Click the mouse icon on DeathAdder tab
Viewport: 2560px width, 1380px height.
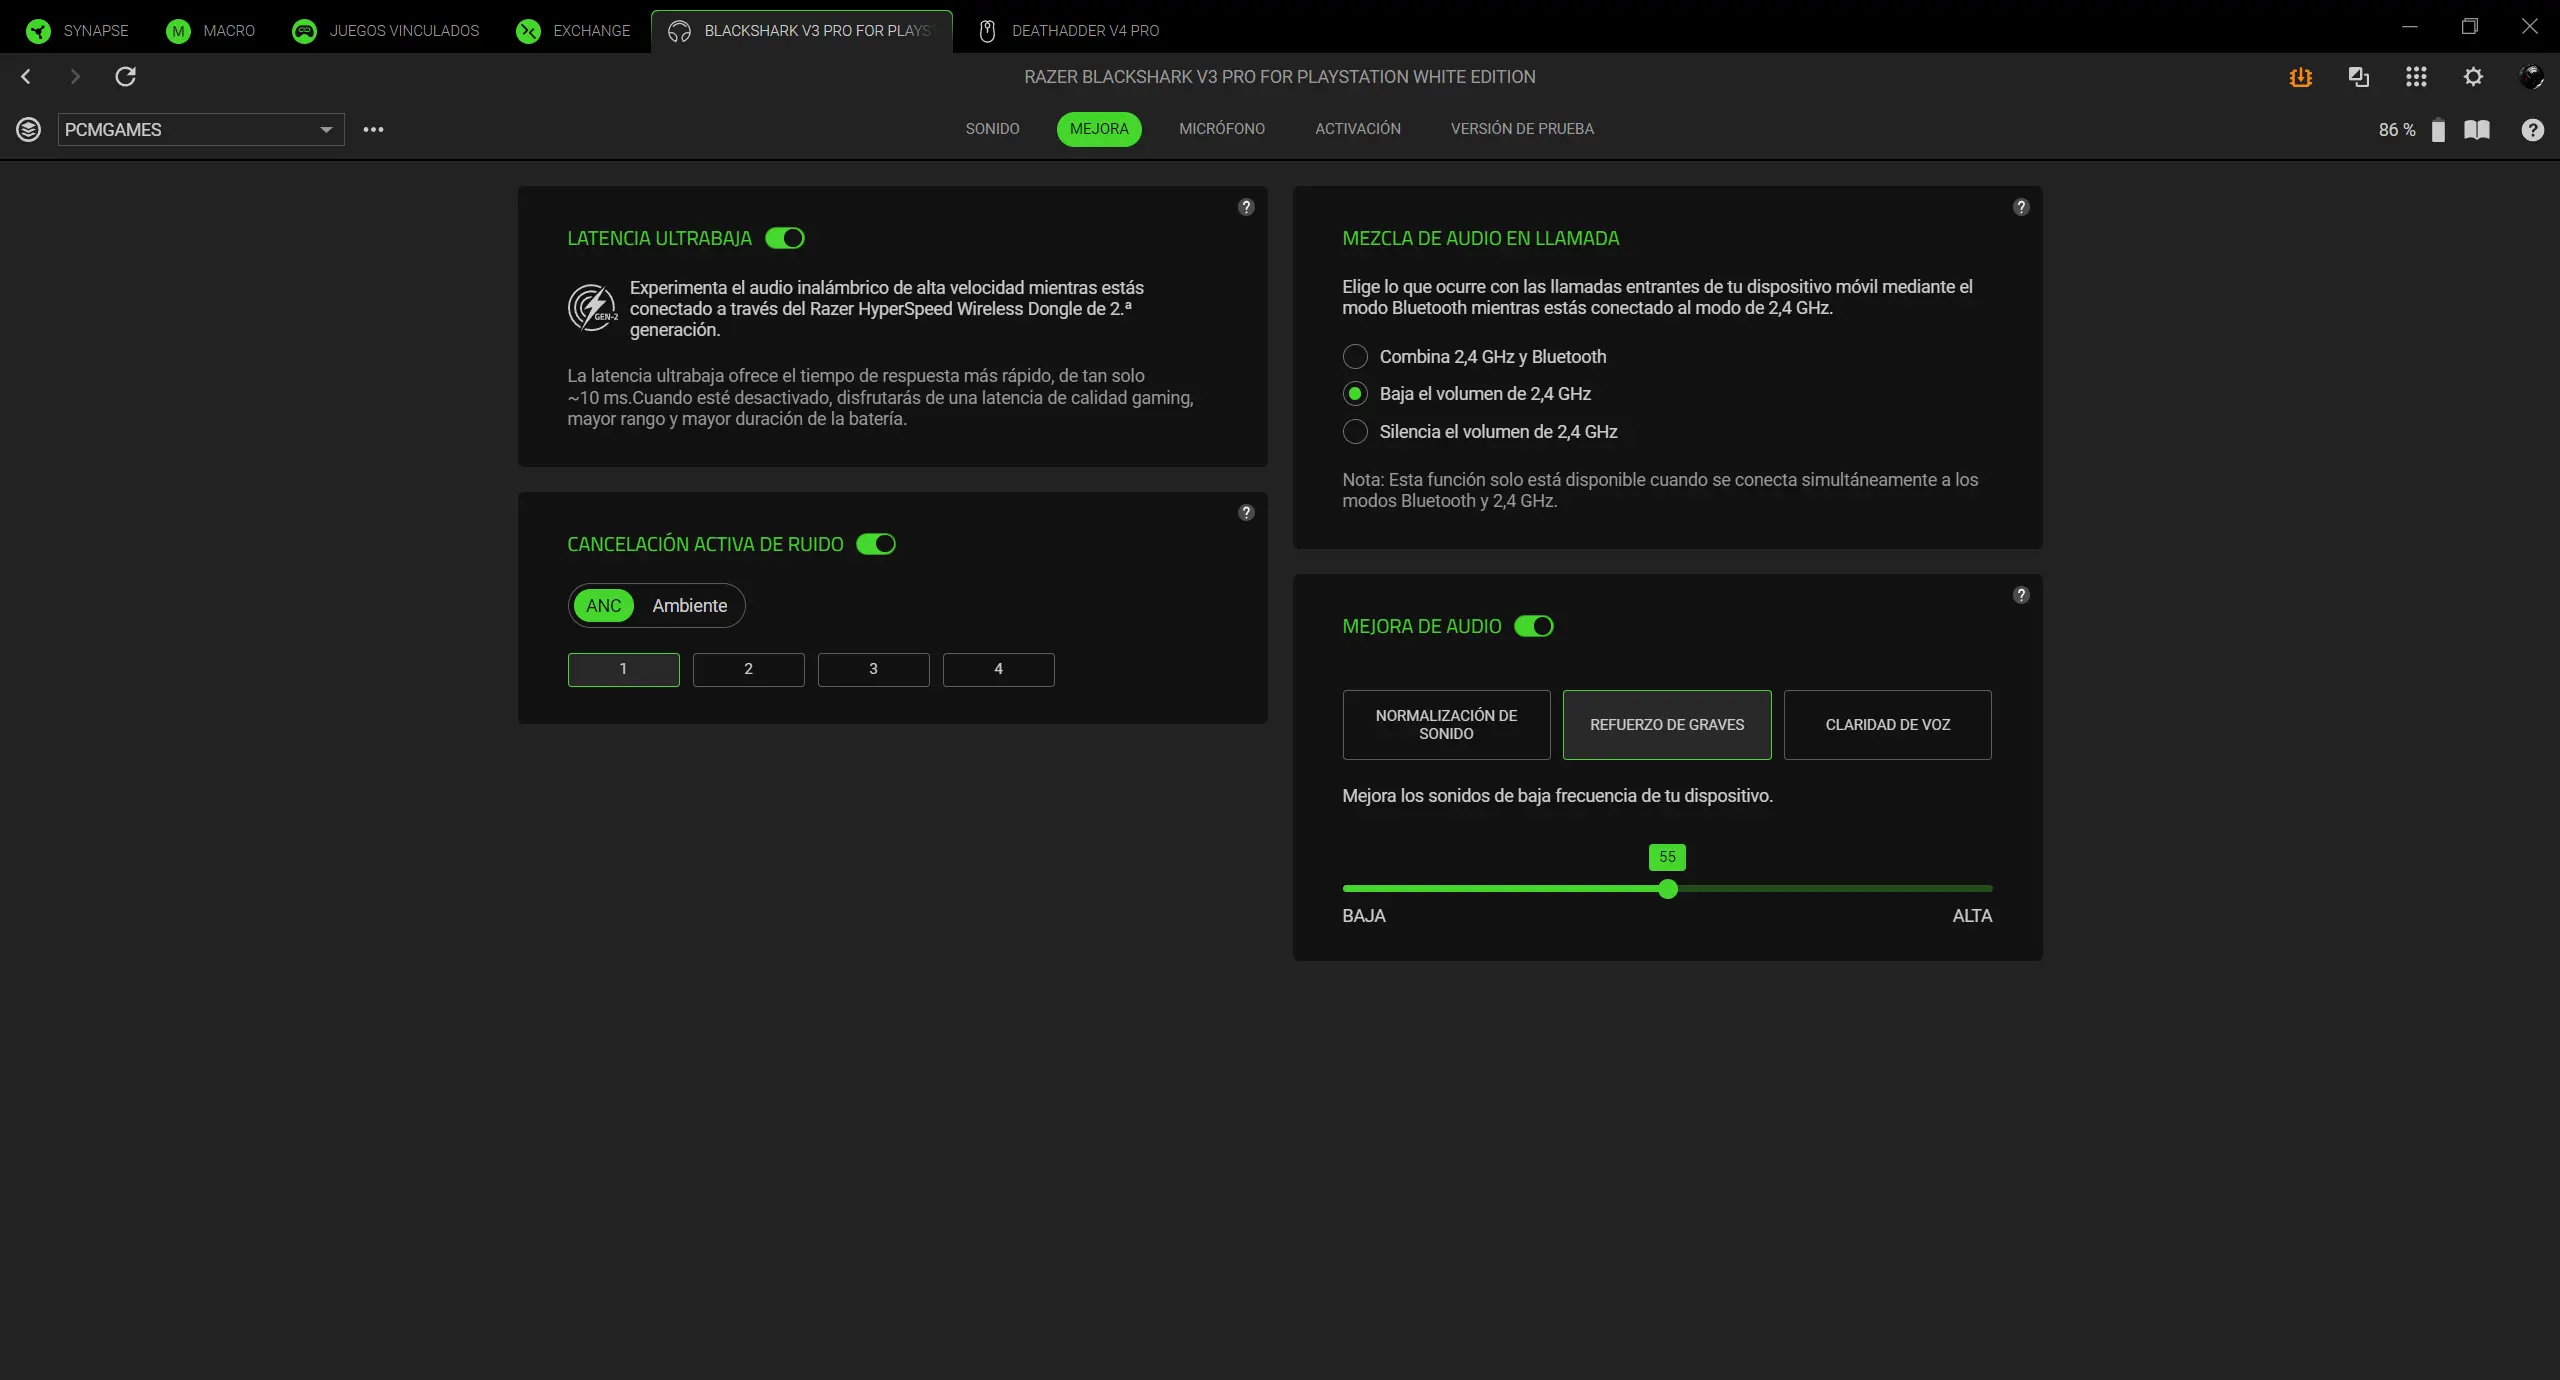coord(987,31)
